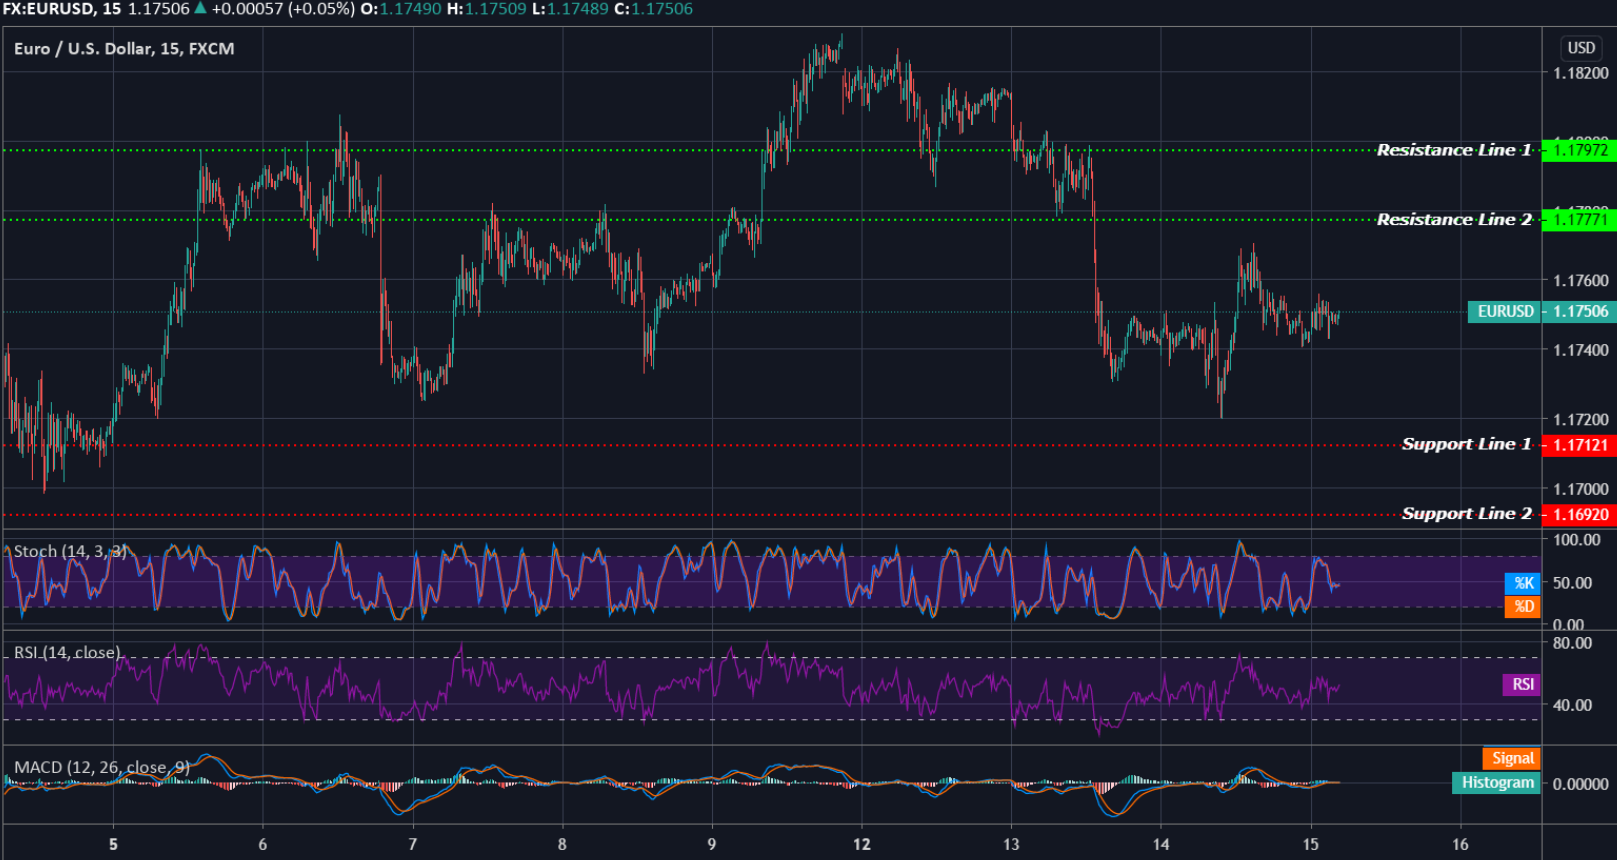Click the Euro / U.S. Dollar, 15, FXCM title
This screenshot has height=860, width=1617.
pyautogui.click(x=124, y=49)
